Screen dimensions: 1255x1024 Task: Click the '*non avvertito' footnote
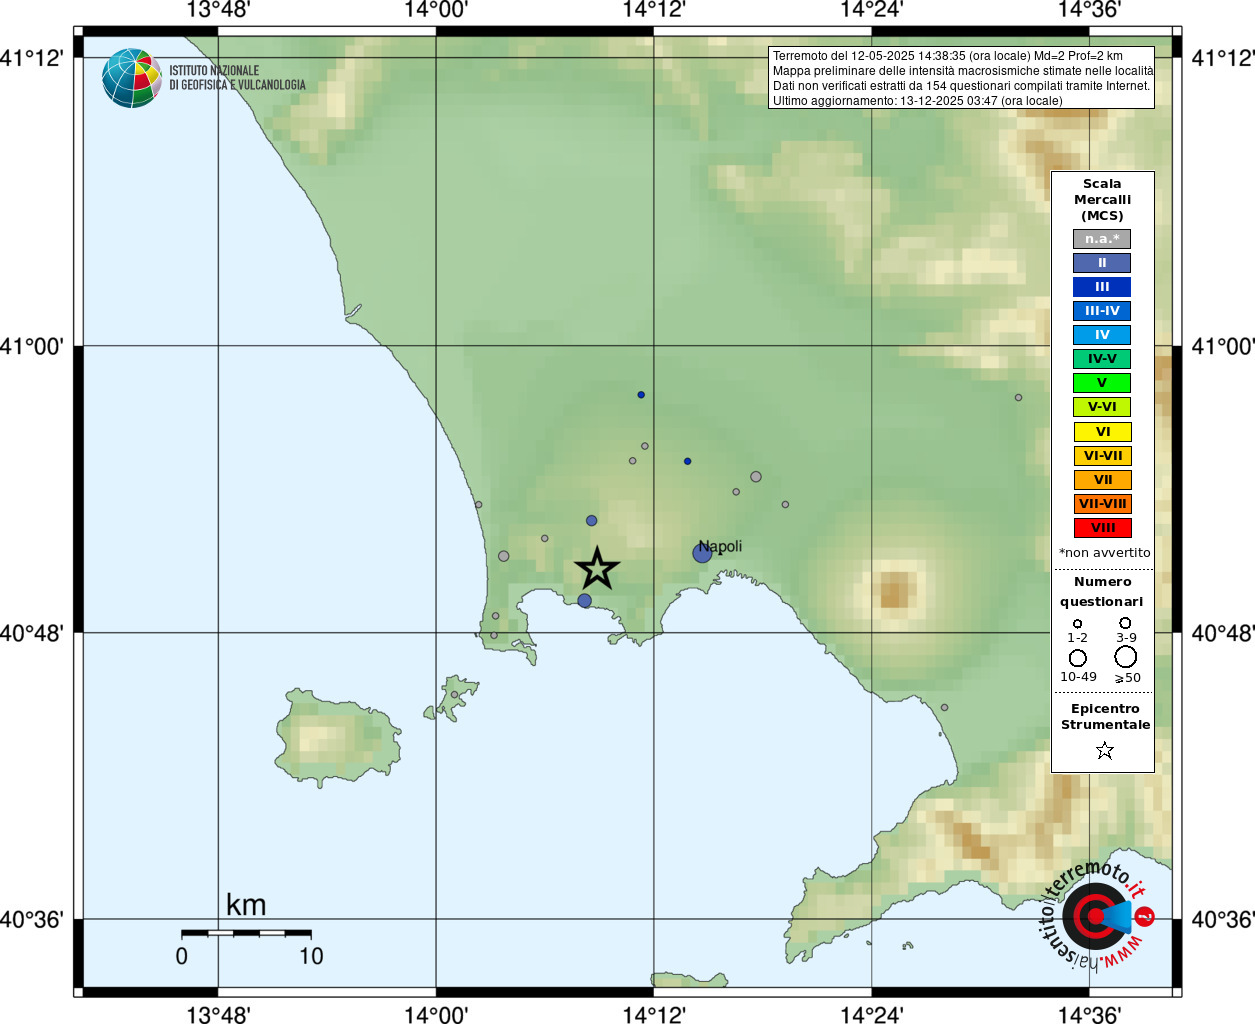click(1104, 552)
